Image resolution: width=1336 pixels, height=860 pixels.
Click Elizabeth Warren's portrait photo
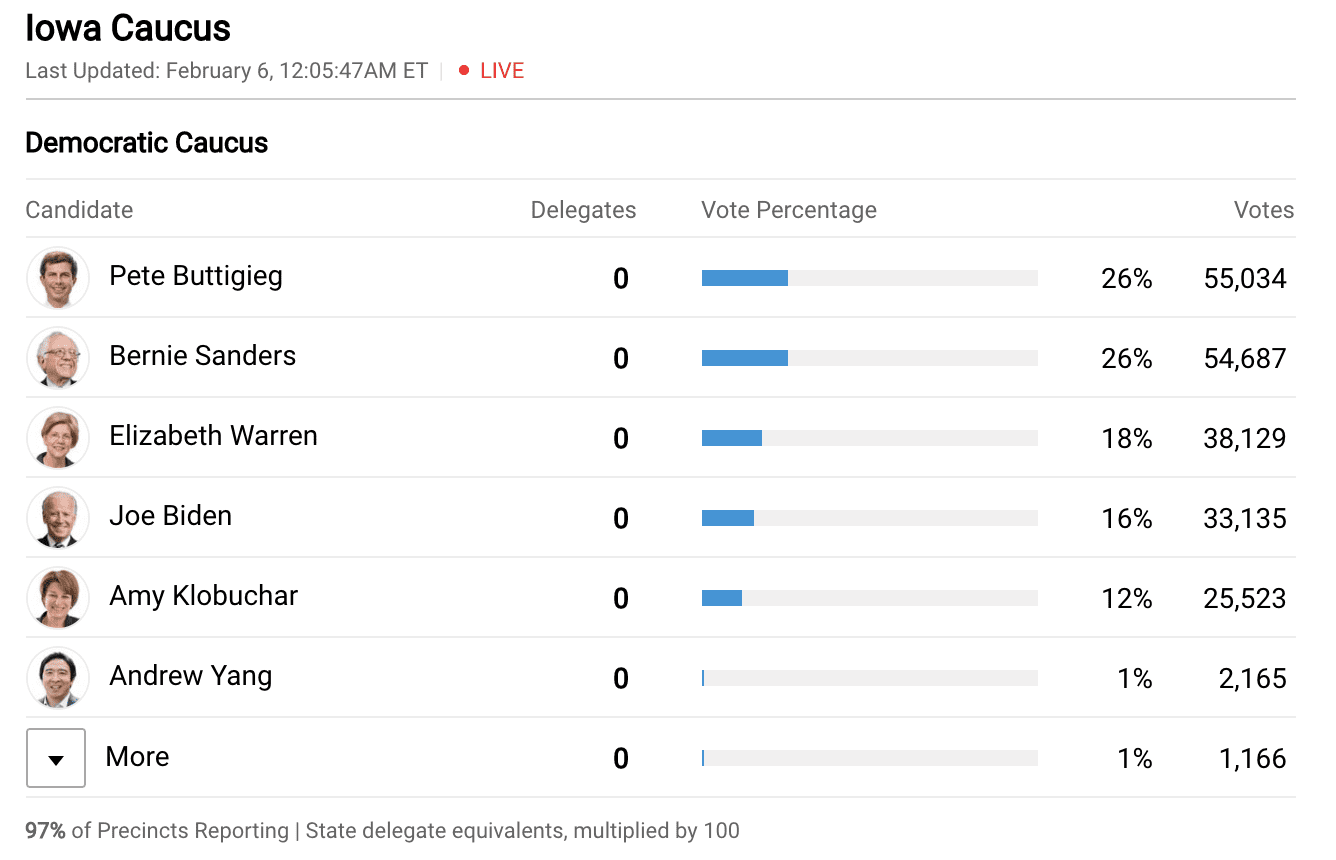[x=58, y=438]
